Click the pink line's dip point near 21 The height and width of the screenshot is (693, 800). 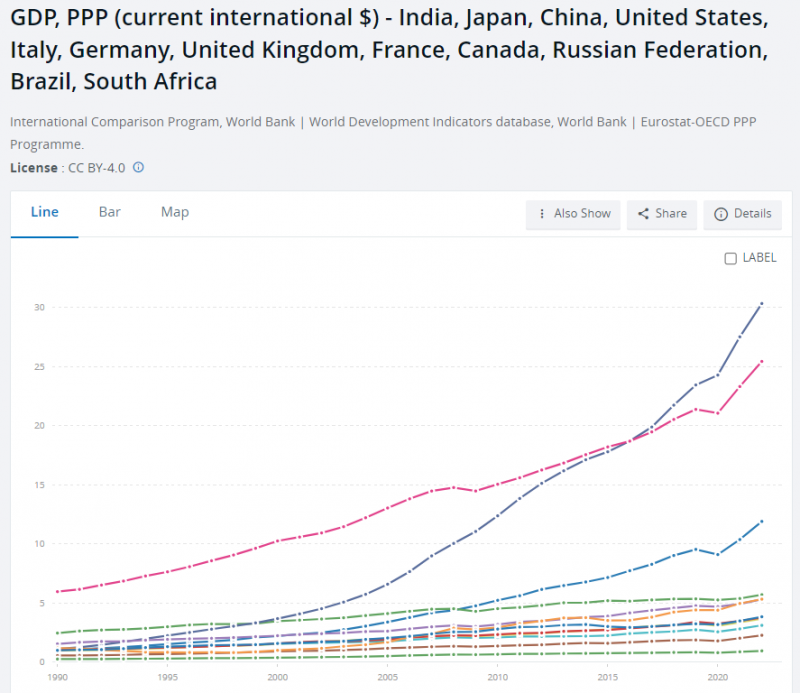717,413
